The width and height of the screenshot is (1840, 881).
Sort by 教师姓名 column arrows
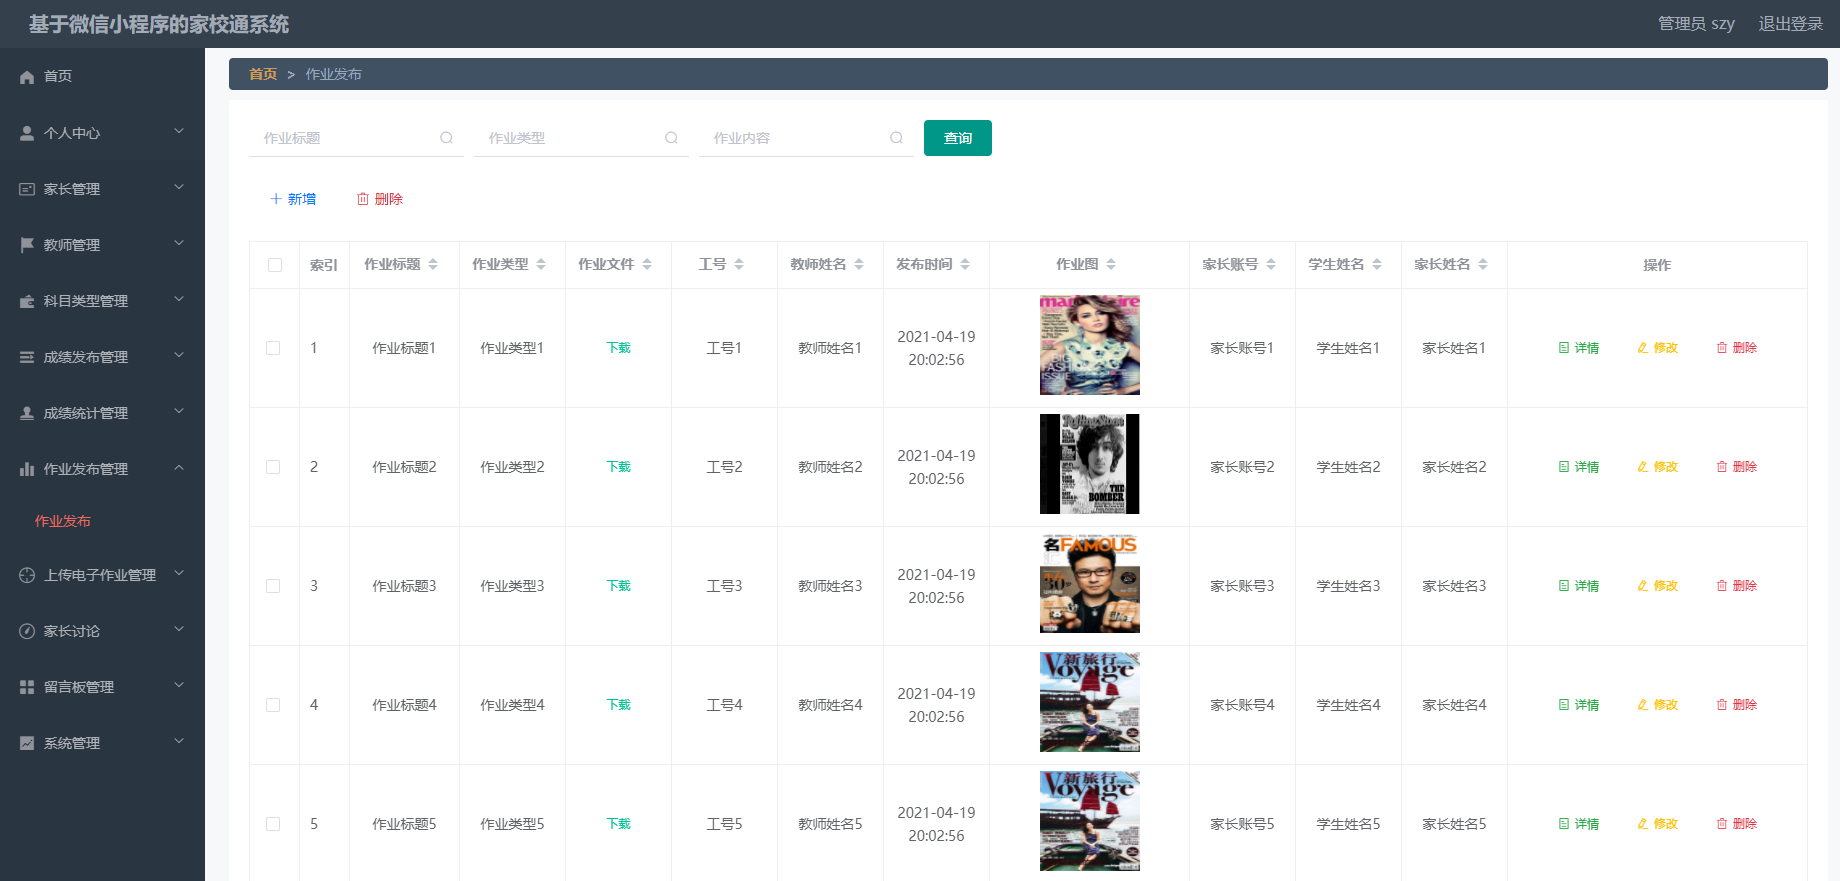tap(859, 264)
